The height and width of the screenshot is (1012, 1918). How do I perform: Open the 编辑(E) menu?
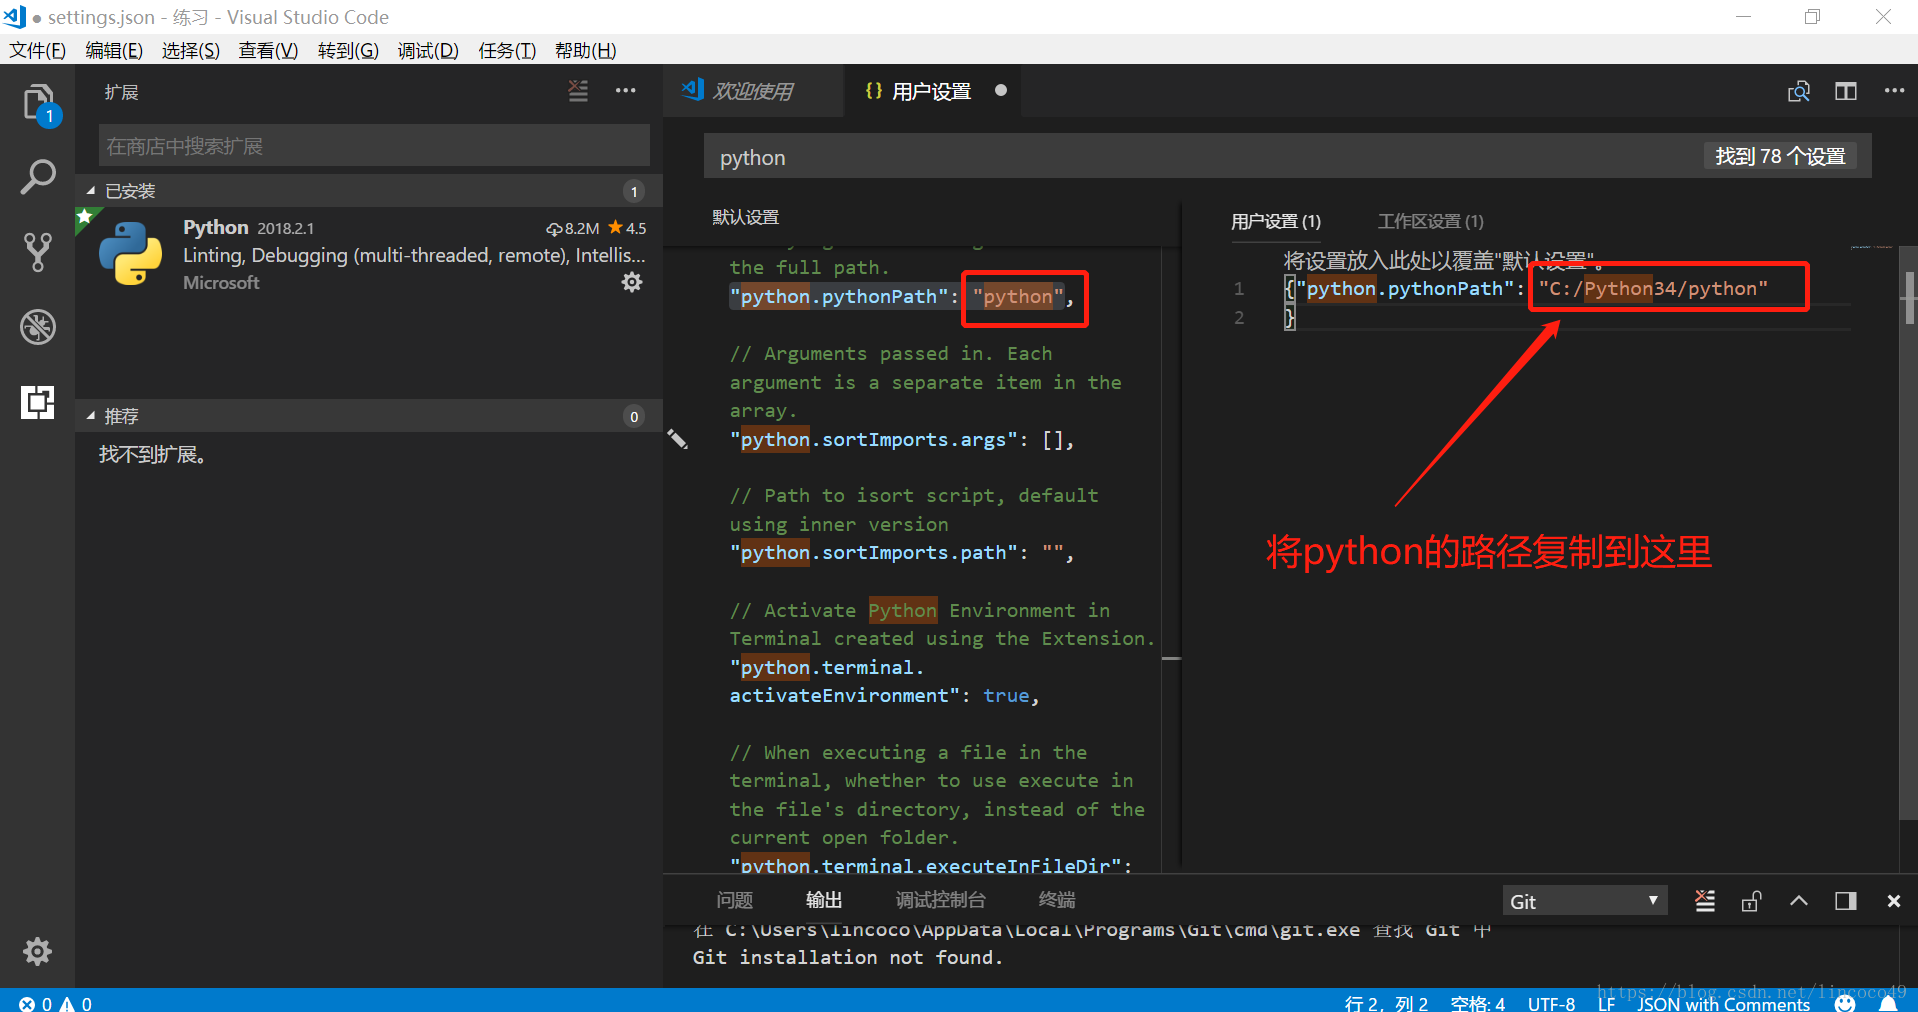pos(114,50)
